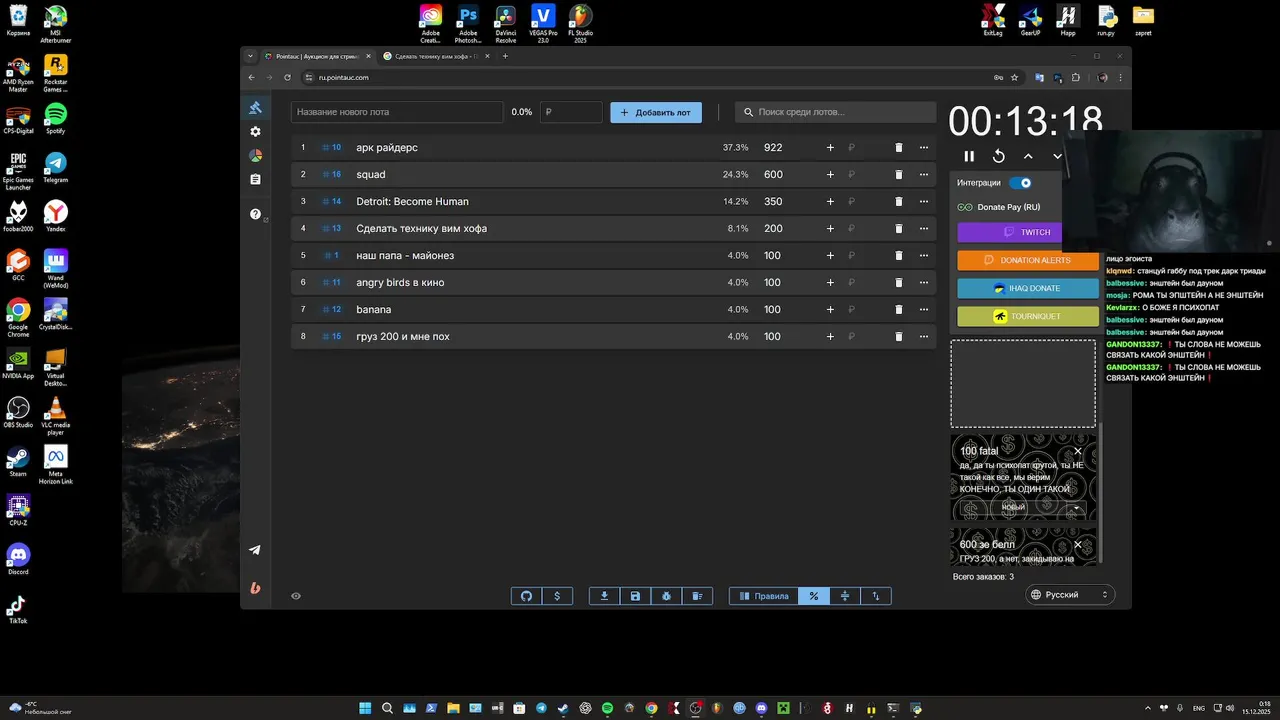The width and height of the screenshot is (1280, 720).
Task: Open the wheel pie-chart icon in sidebar
Action: pyautogui.click(x=255, y=156)
